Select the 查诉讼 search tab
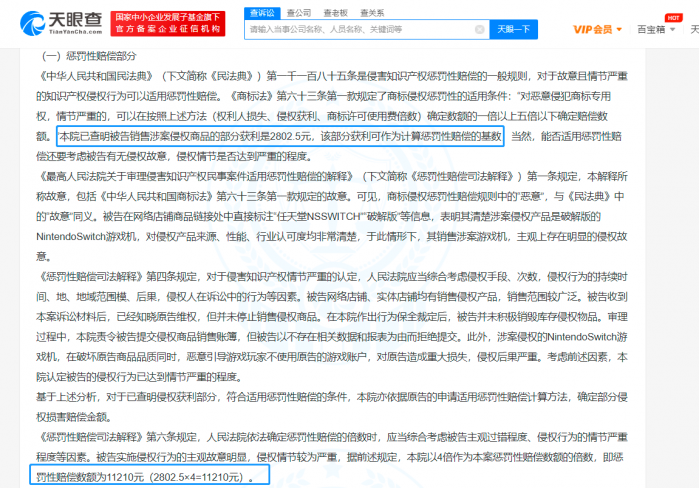Viewport: 700px width, 488px height. point(263,12)
